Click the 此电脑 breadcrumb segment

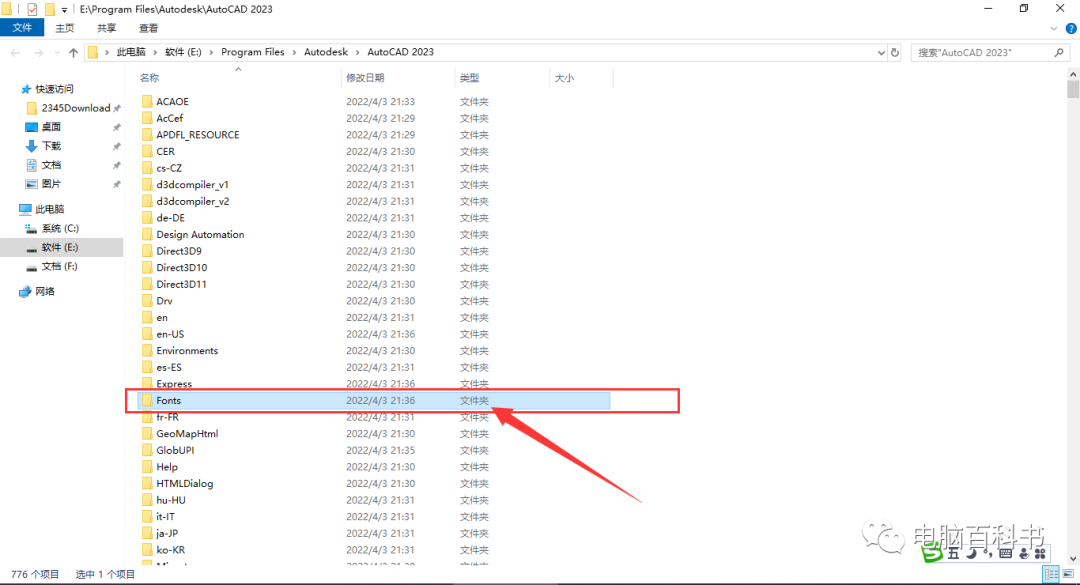131,52
